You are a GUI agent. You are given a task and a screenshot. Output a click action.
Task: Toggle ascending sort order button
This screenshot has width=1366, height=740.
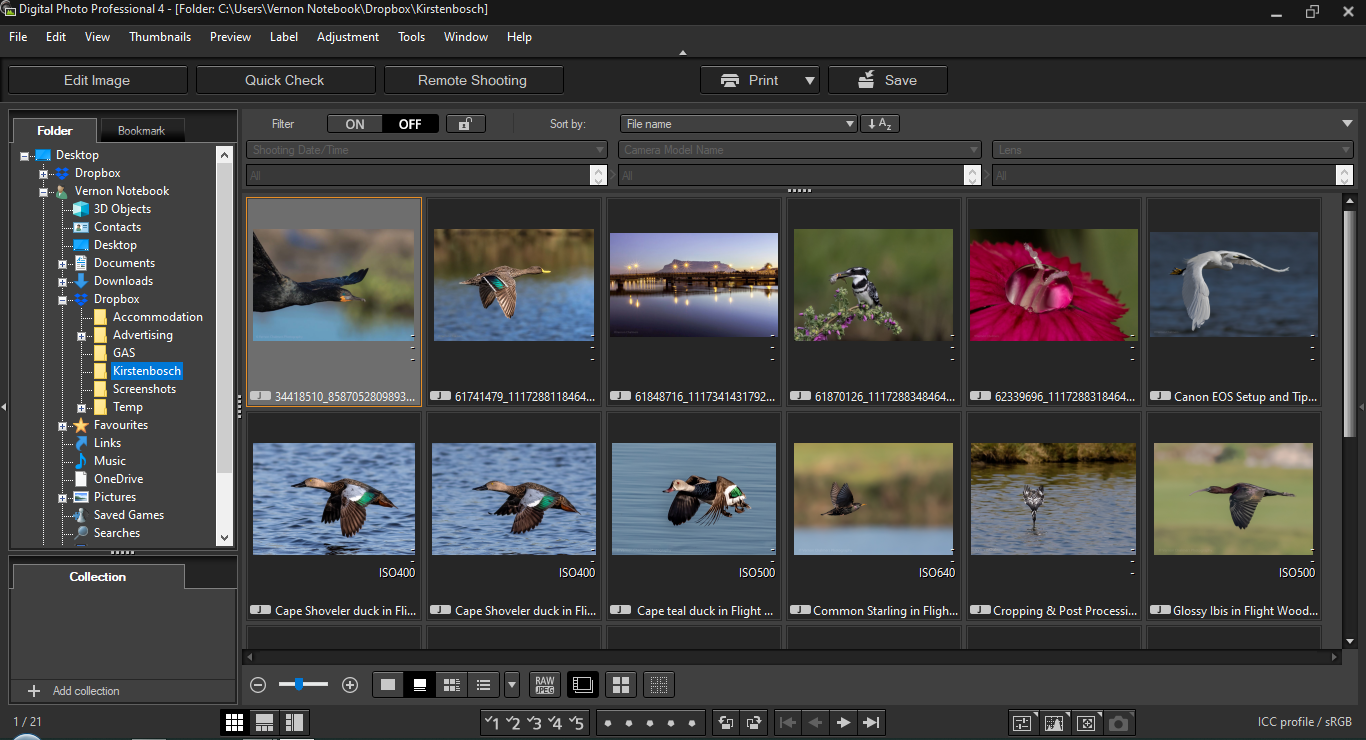coord(880,124)
